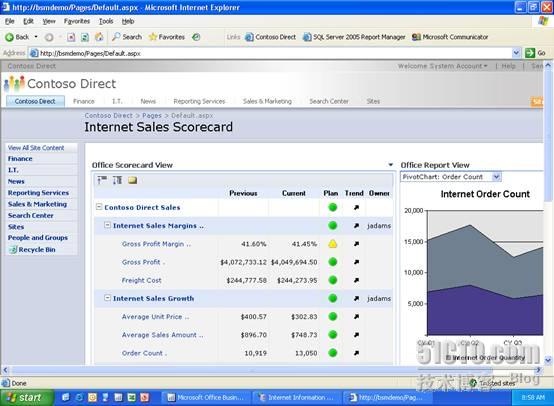Open the Tools menu
Image resolution: width=554 pixels, height=406 pixels.
[x=106, y=21]
